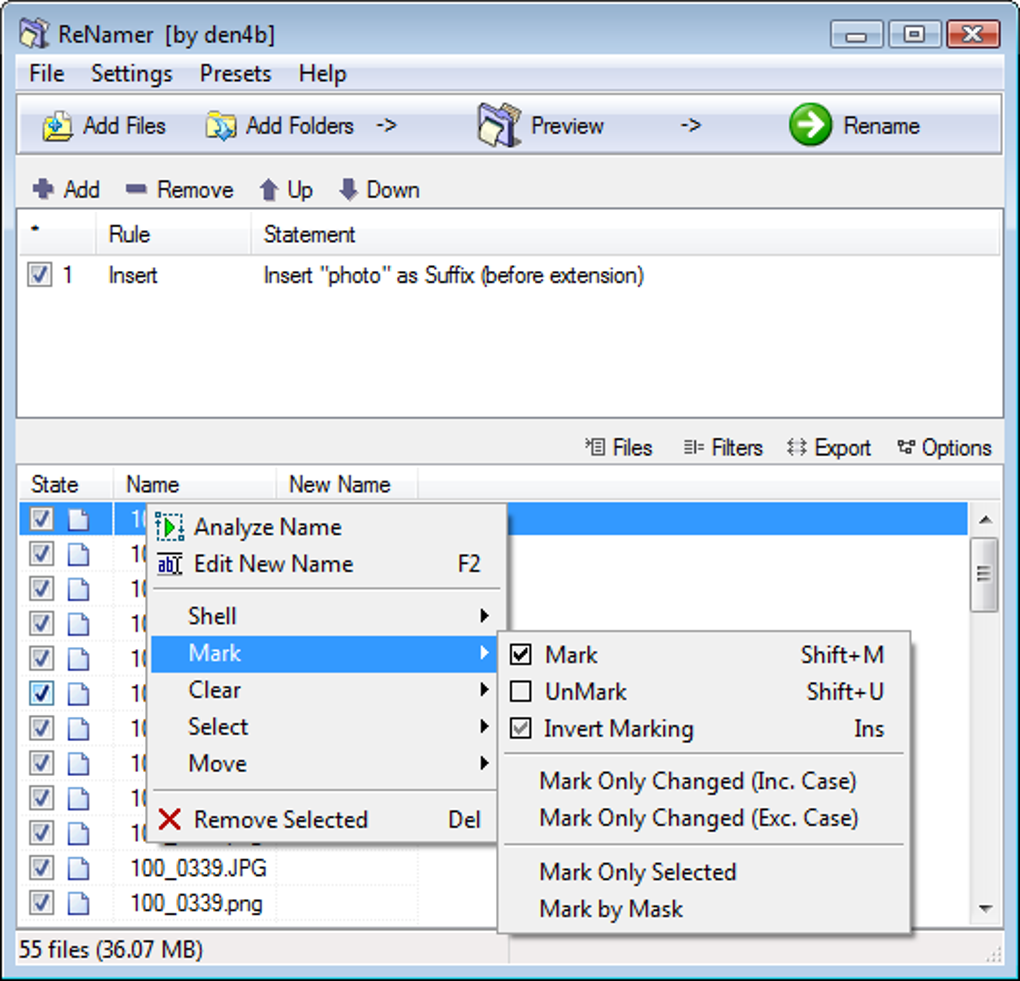The height and width of the screenshot is (981, 1020).
Task: Click the State column header
Action: pyautogui.click(x=66, y=484)
